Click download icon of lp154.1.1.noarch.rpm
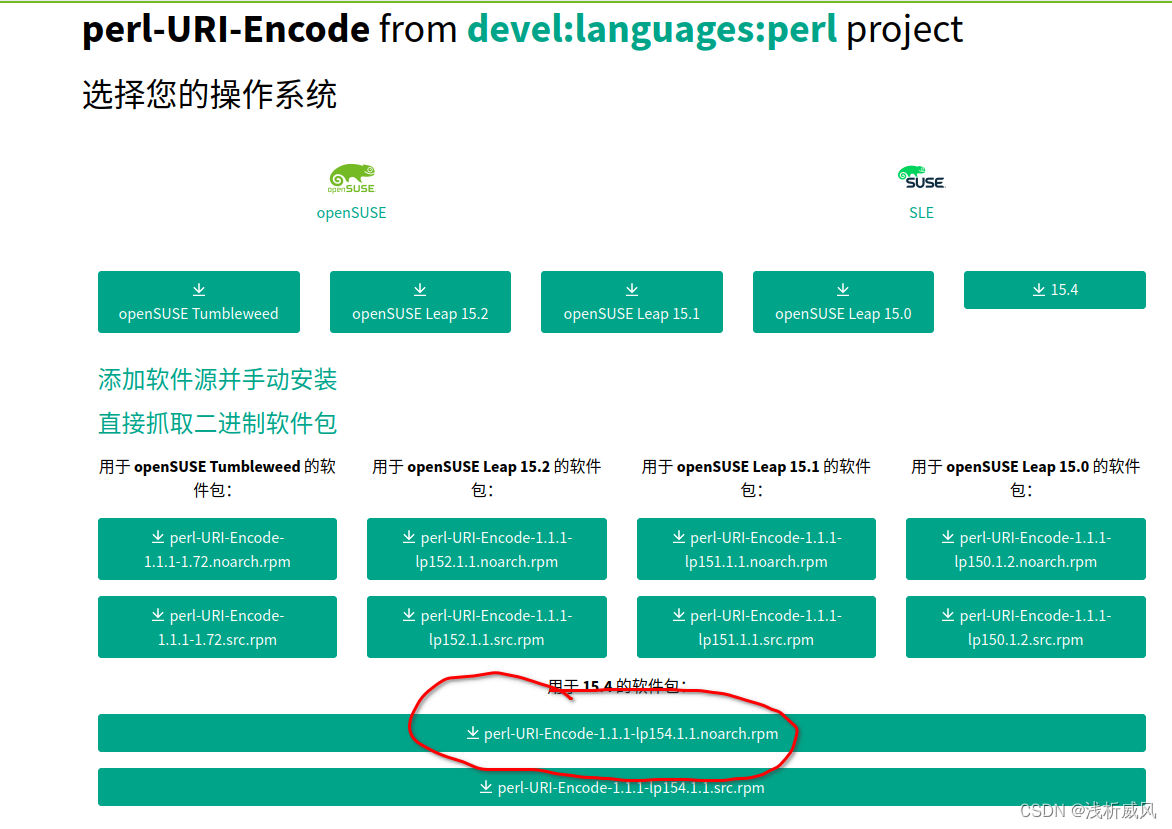 click(x=473, y=733)
